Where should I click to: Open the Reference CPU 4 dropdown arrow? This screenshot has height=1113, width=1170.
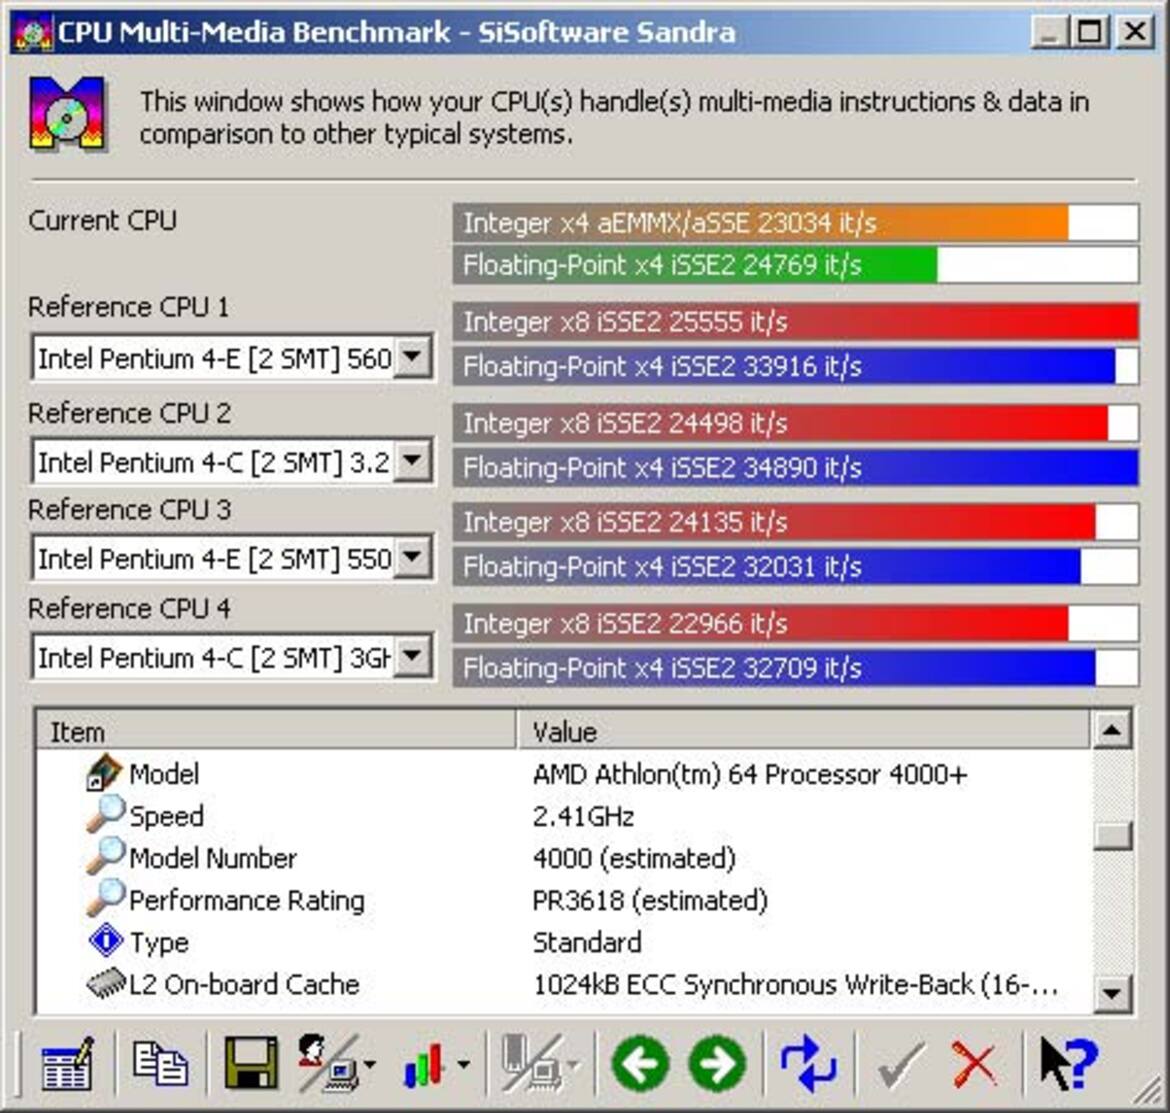pyautogui.click(x=412, y=656)
